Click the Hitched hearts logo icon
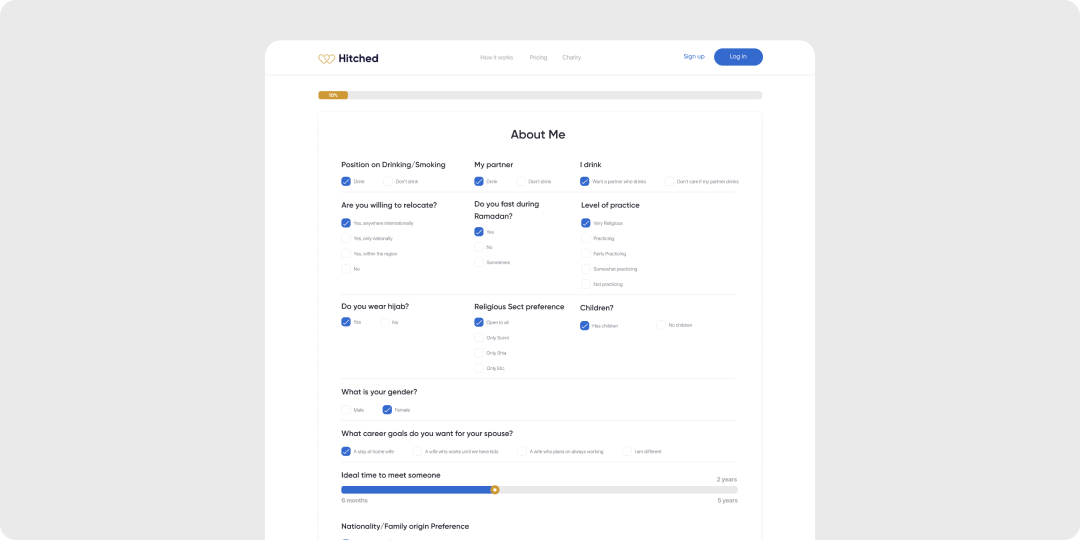The image size is (1080, 540). (x=326, y=59)
